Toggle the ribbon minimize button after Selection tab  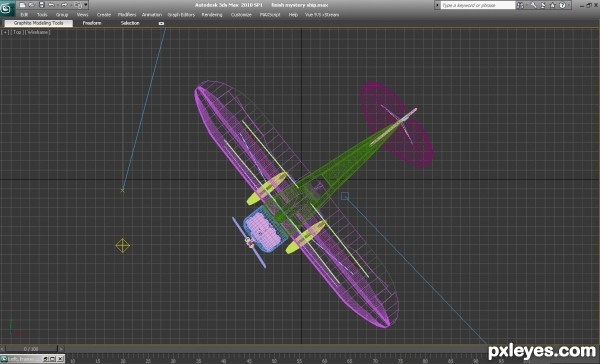(x=161, y=23)
